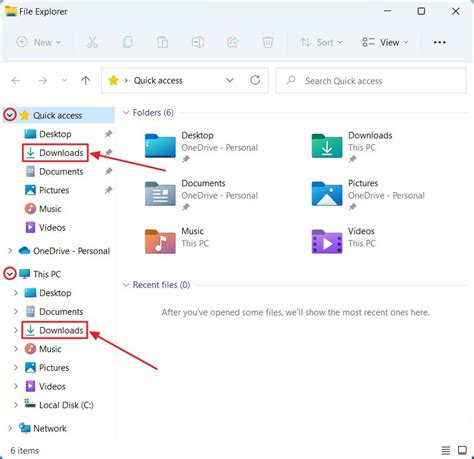
Task: Select the Pictures folder tile icon
Action: (x=327, y=193)
